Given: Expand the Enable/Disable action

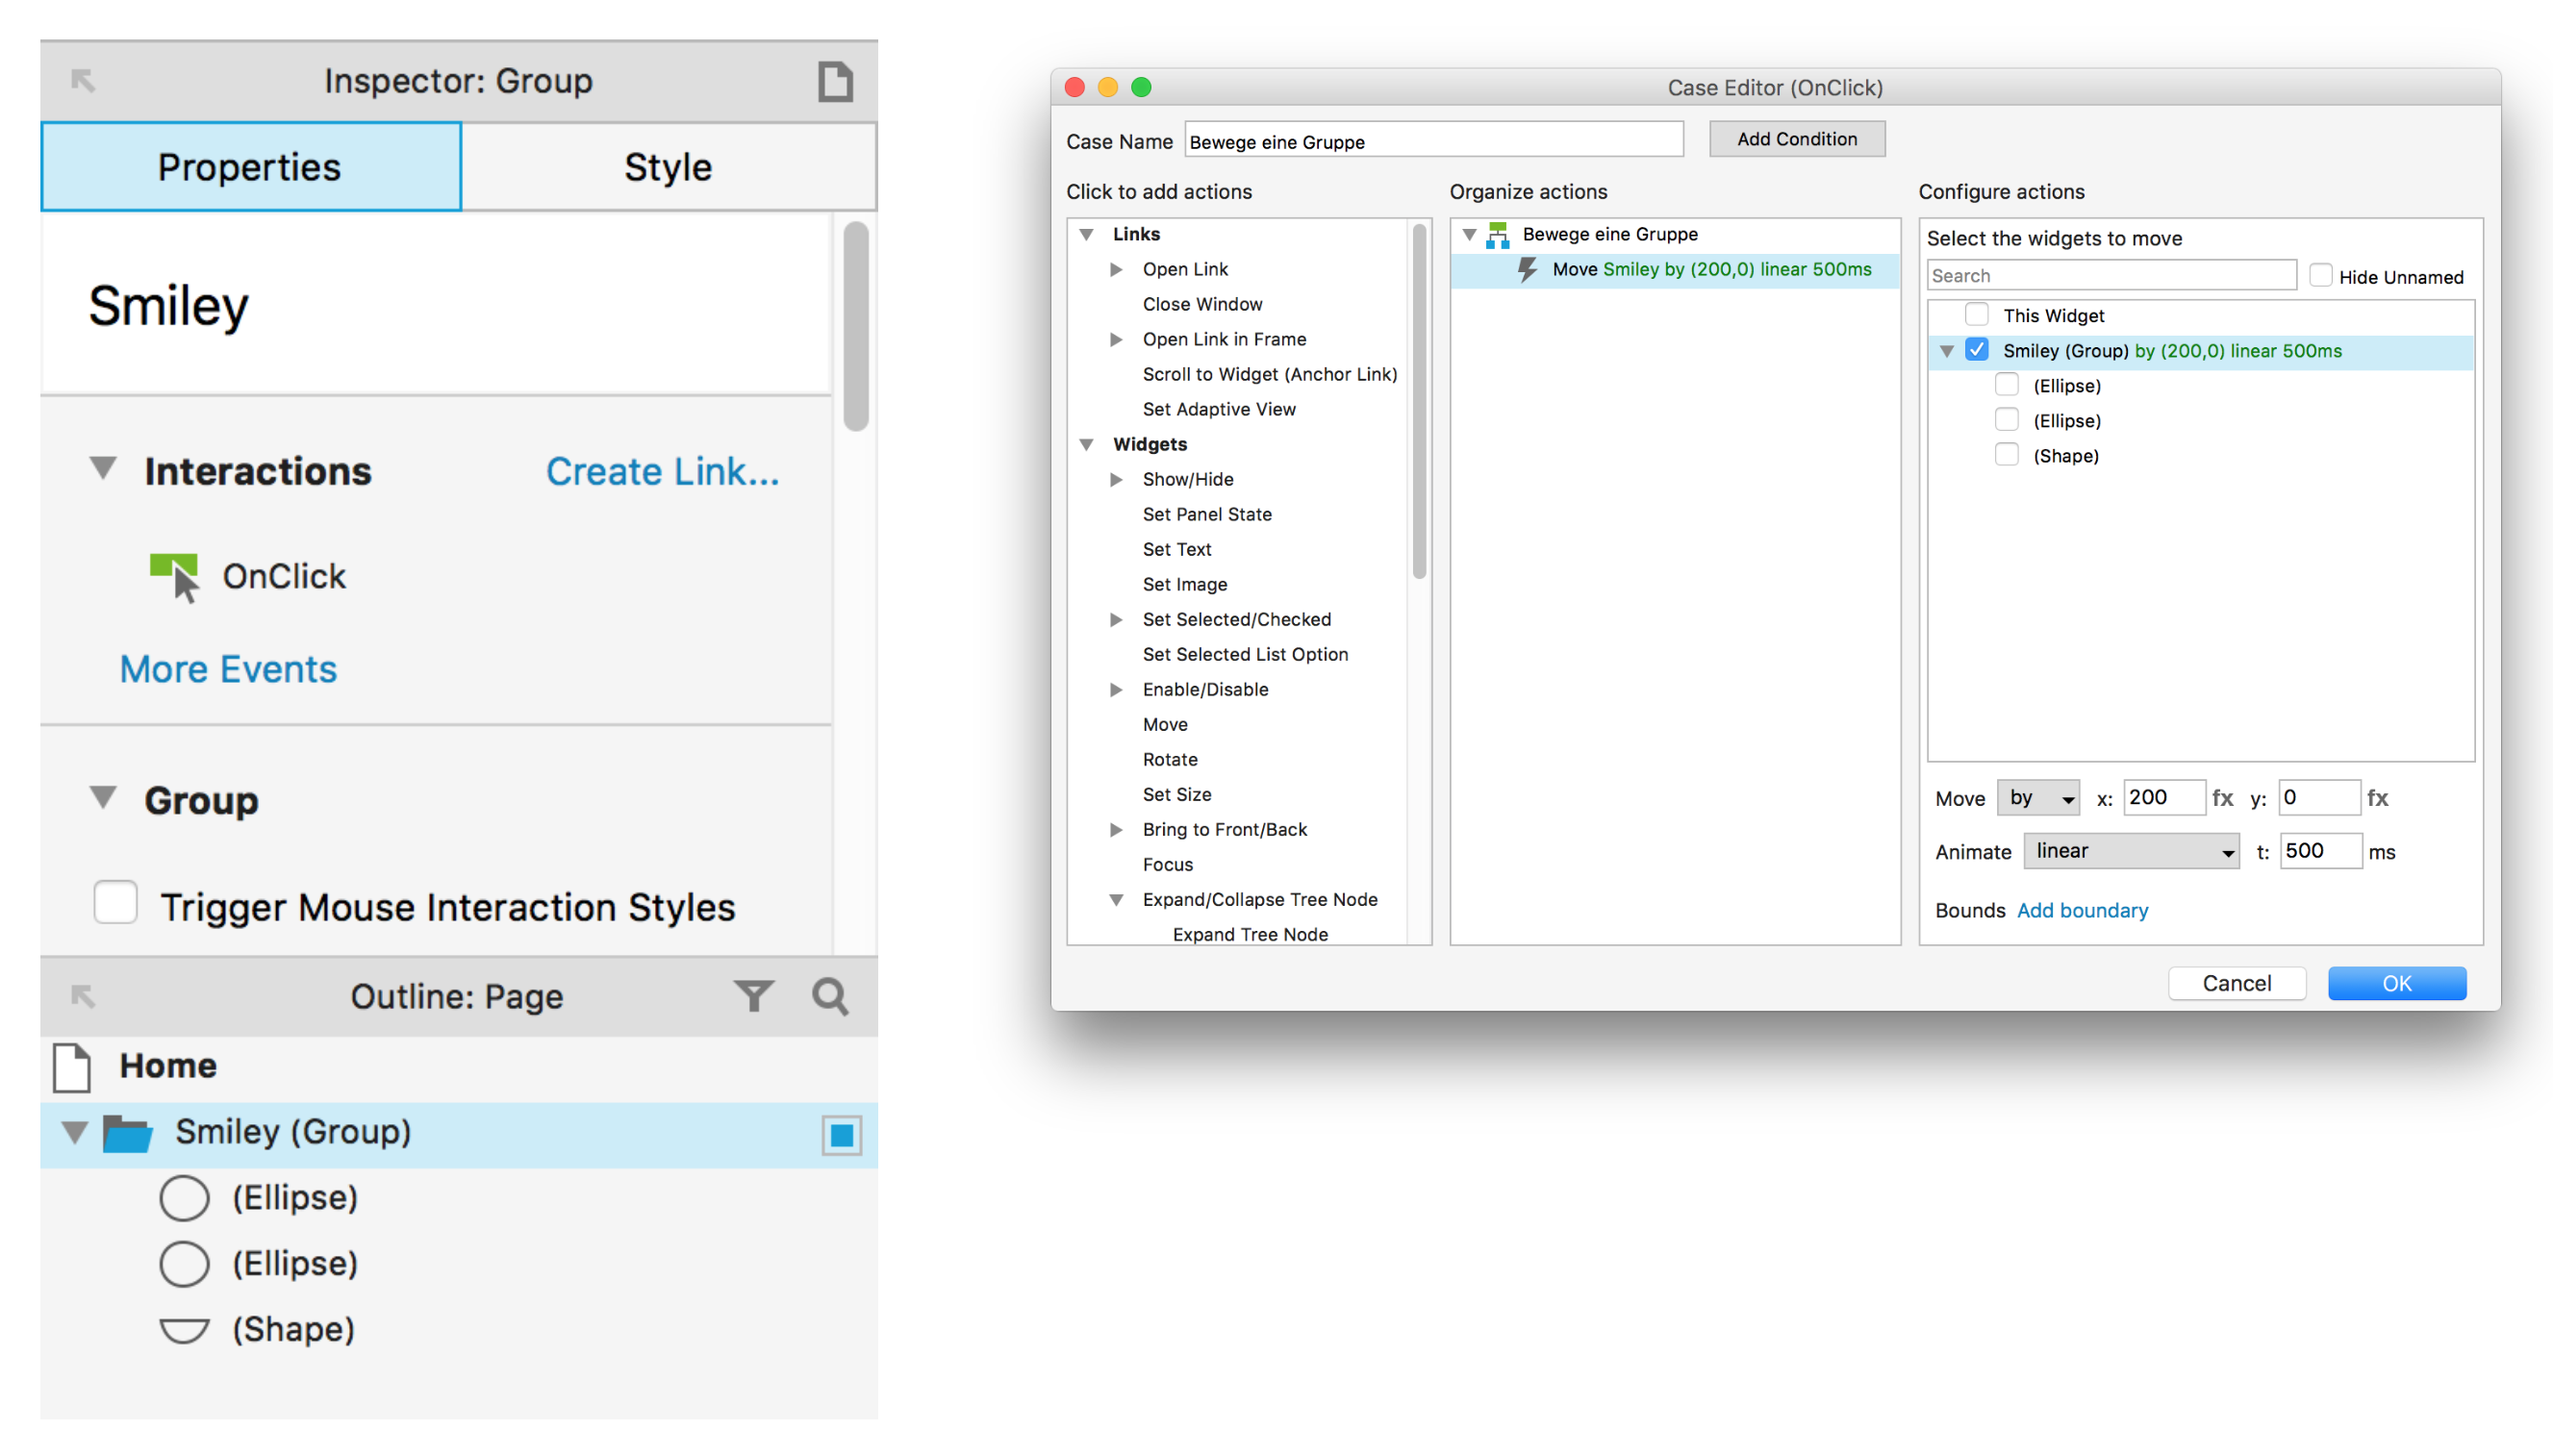Looking at the screenshot, I should point(1116,689).
